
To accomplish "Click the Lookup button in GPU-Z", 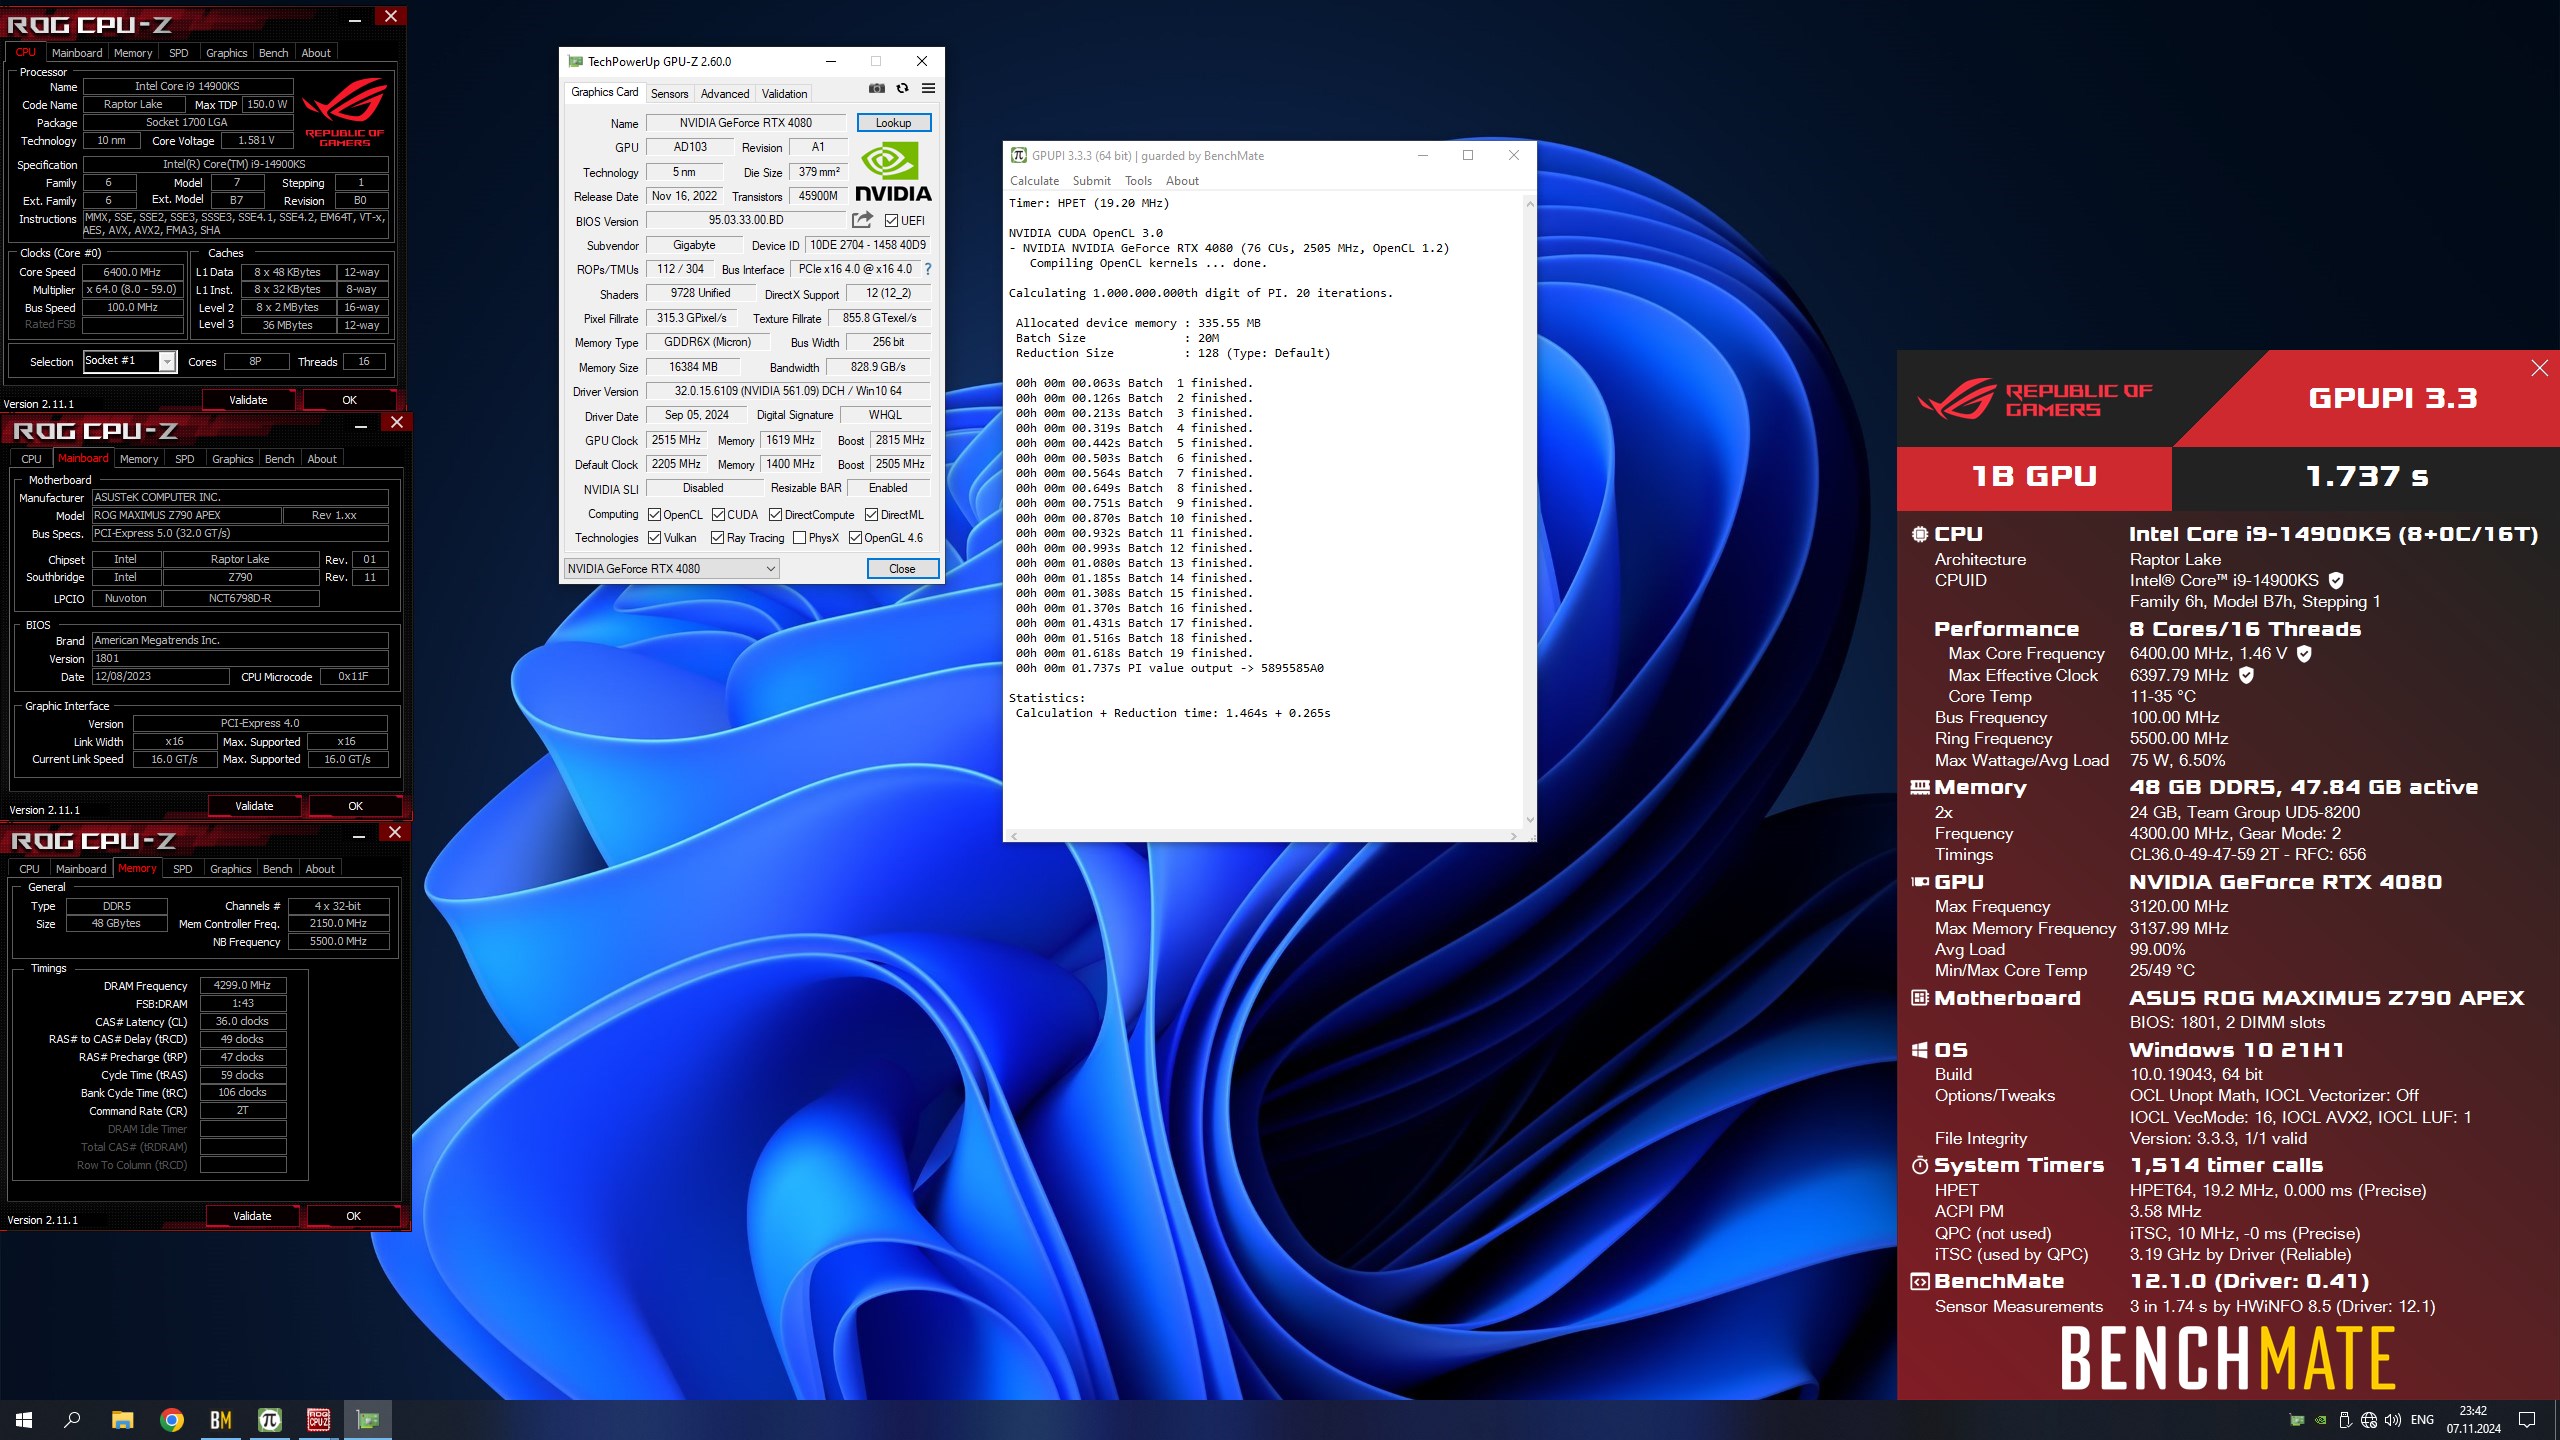I will [893, 123].
